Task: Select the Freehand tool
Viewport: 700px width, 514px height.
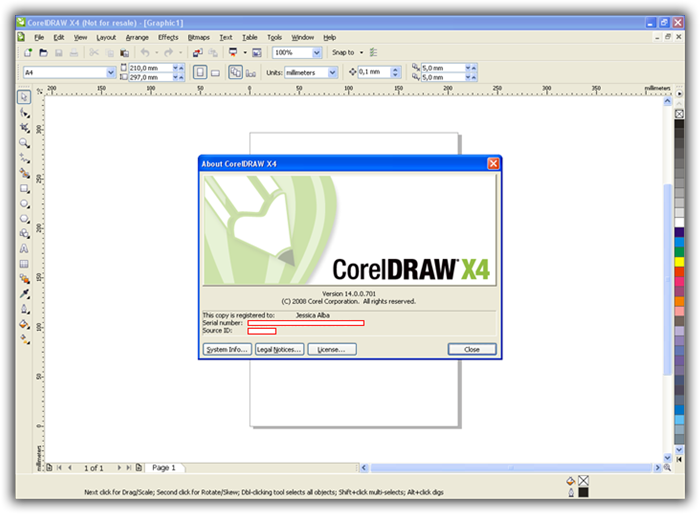Action: coord(24,159)
